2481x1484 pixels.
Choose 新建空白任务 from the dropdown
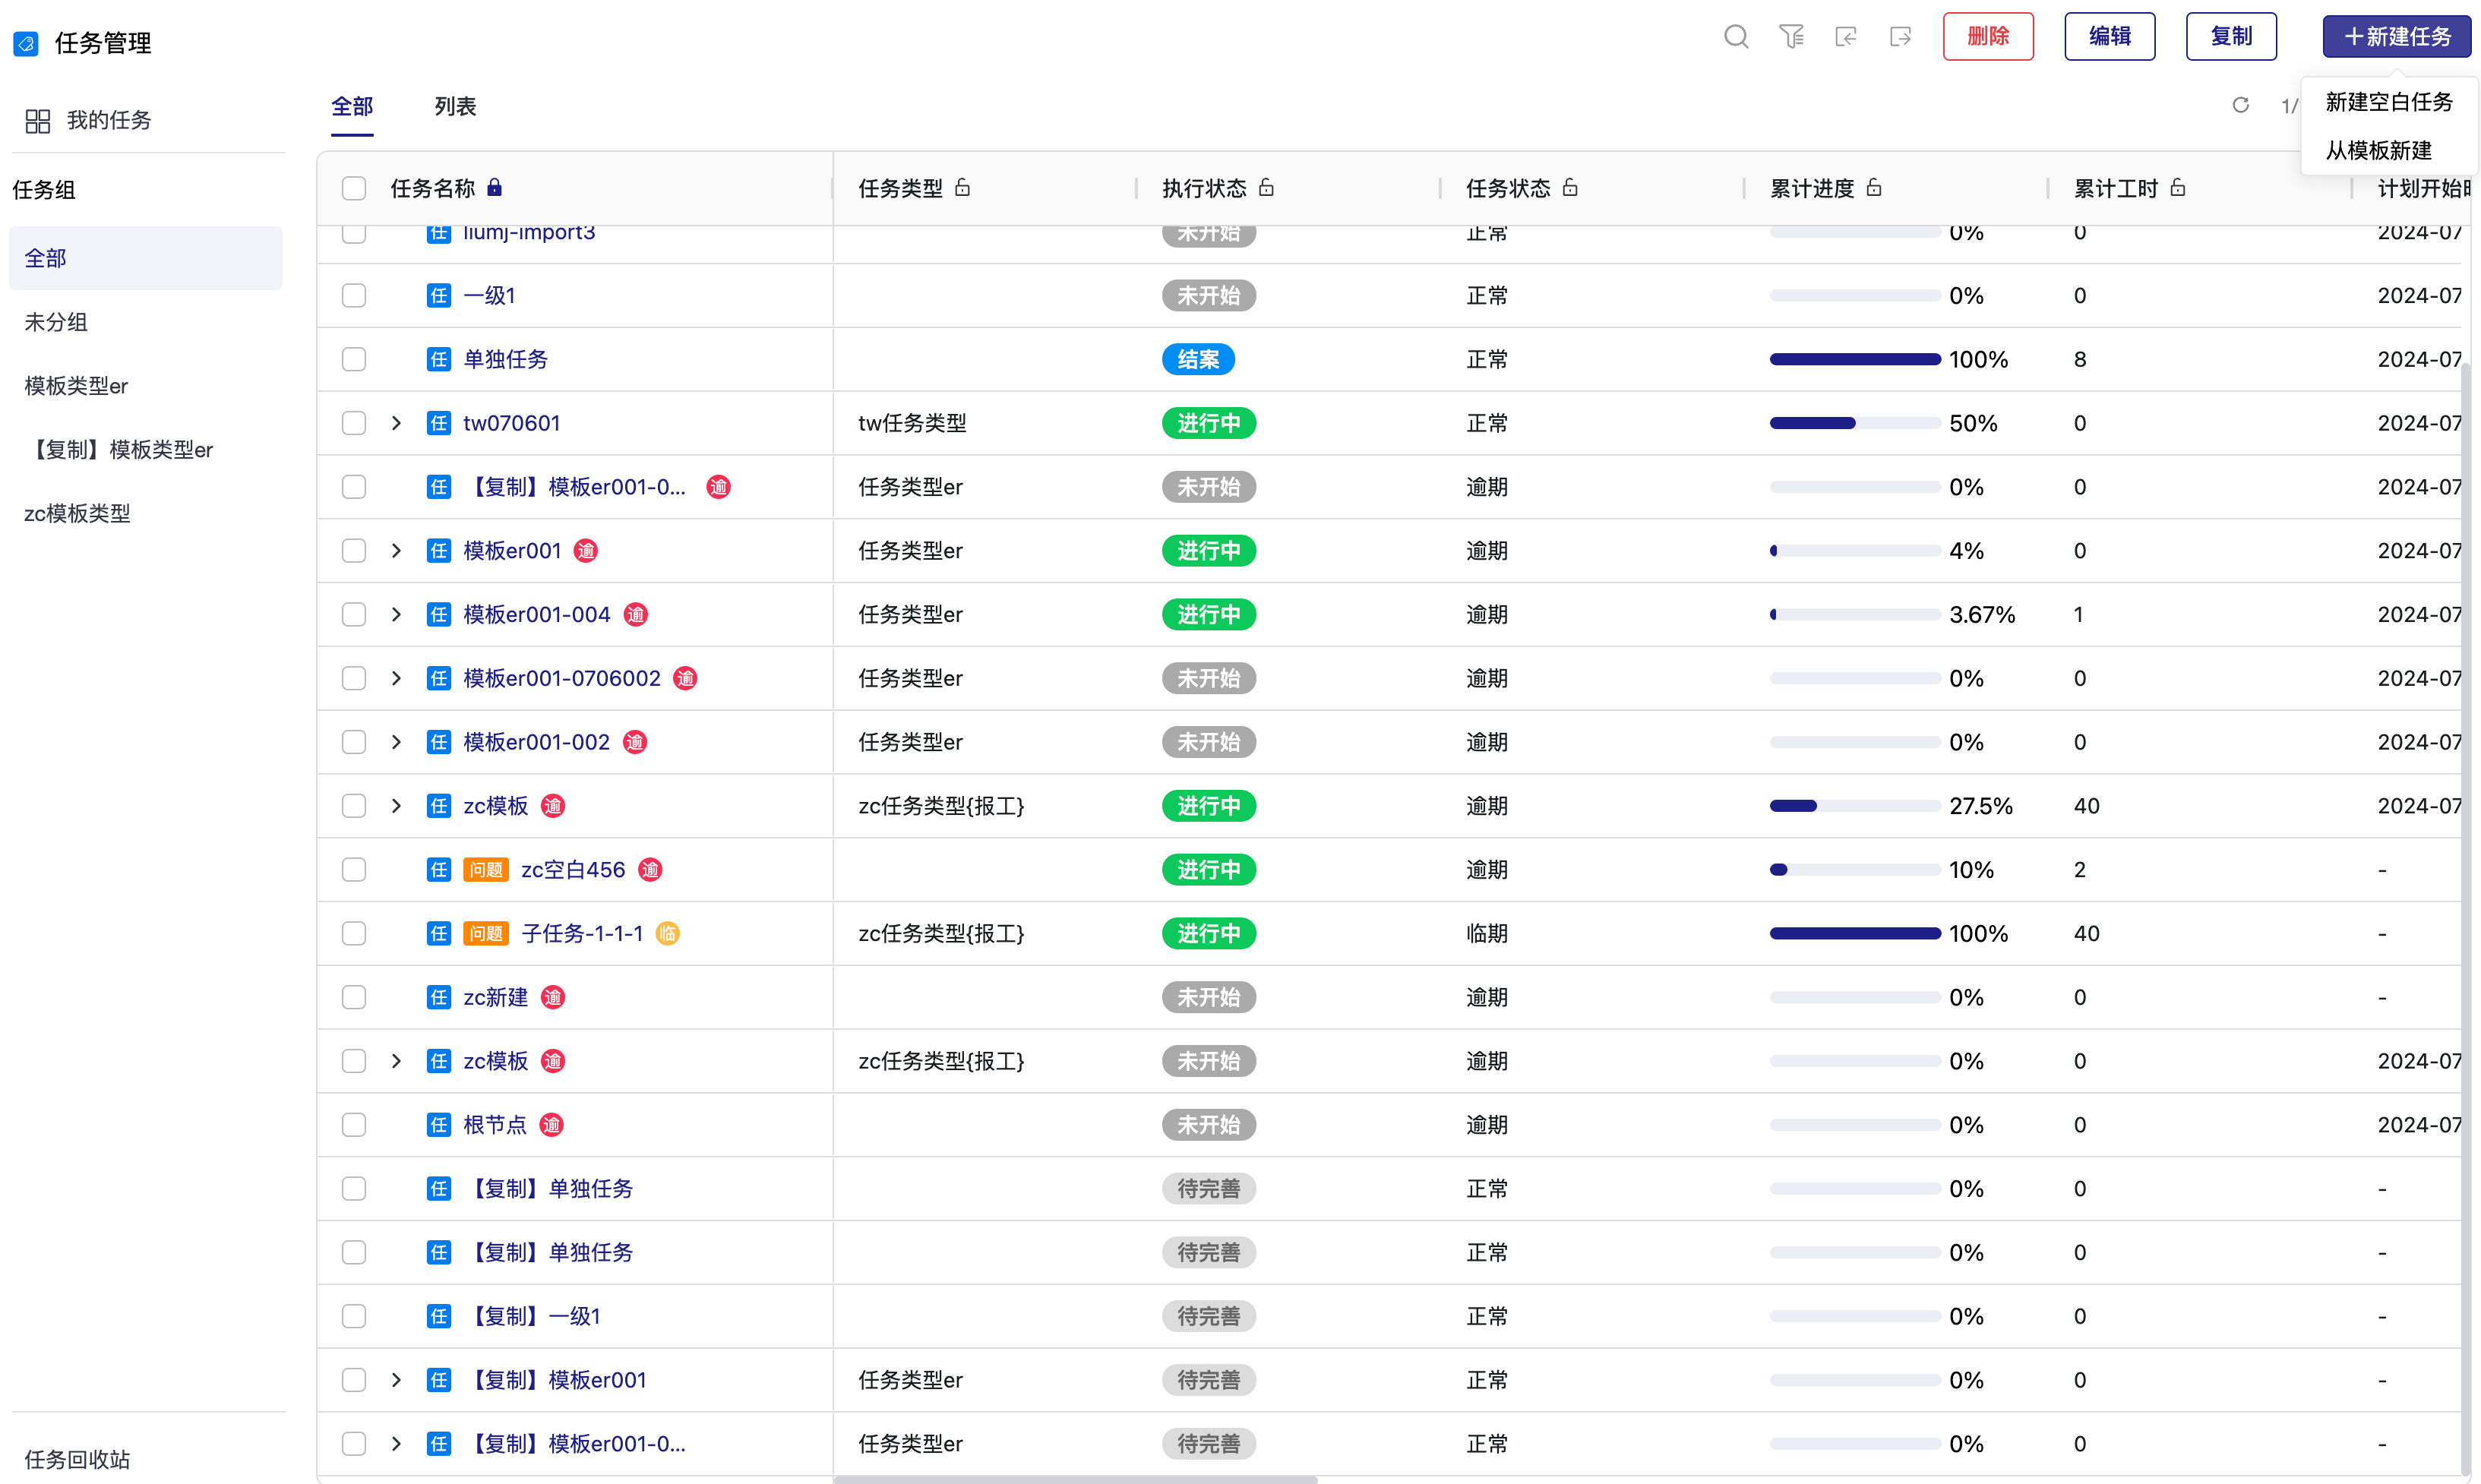[x=2388, y=102]
